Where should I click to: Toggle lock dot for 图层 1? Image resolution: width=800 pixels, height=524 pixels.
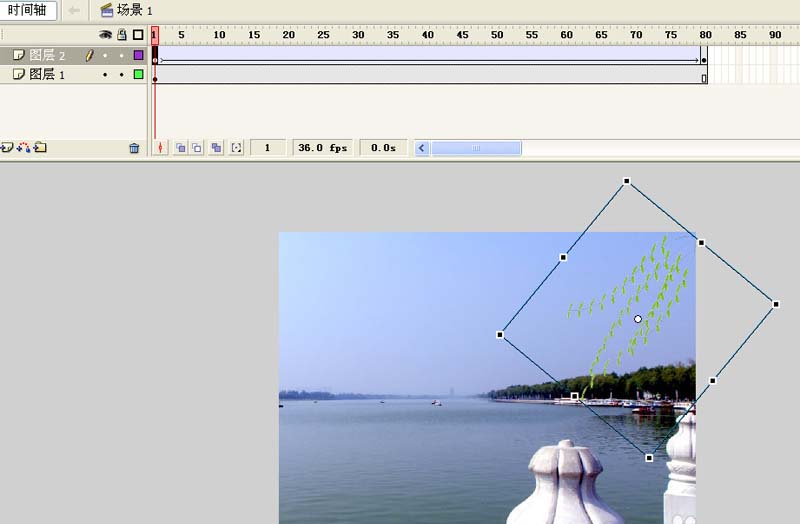[x=121, y=75]
